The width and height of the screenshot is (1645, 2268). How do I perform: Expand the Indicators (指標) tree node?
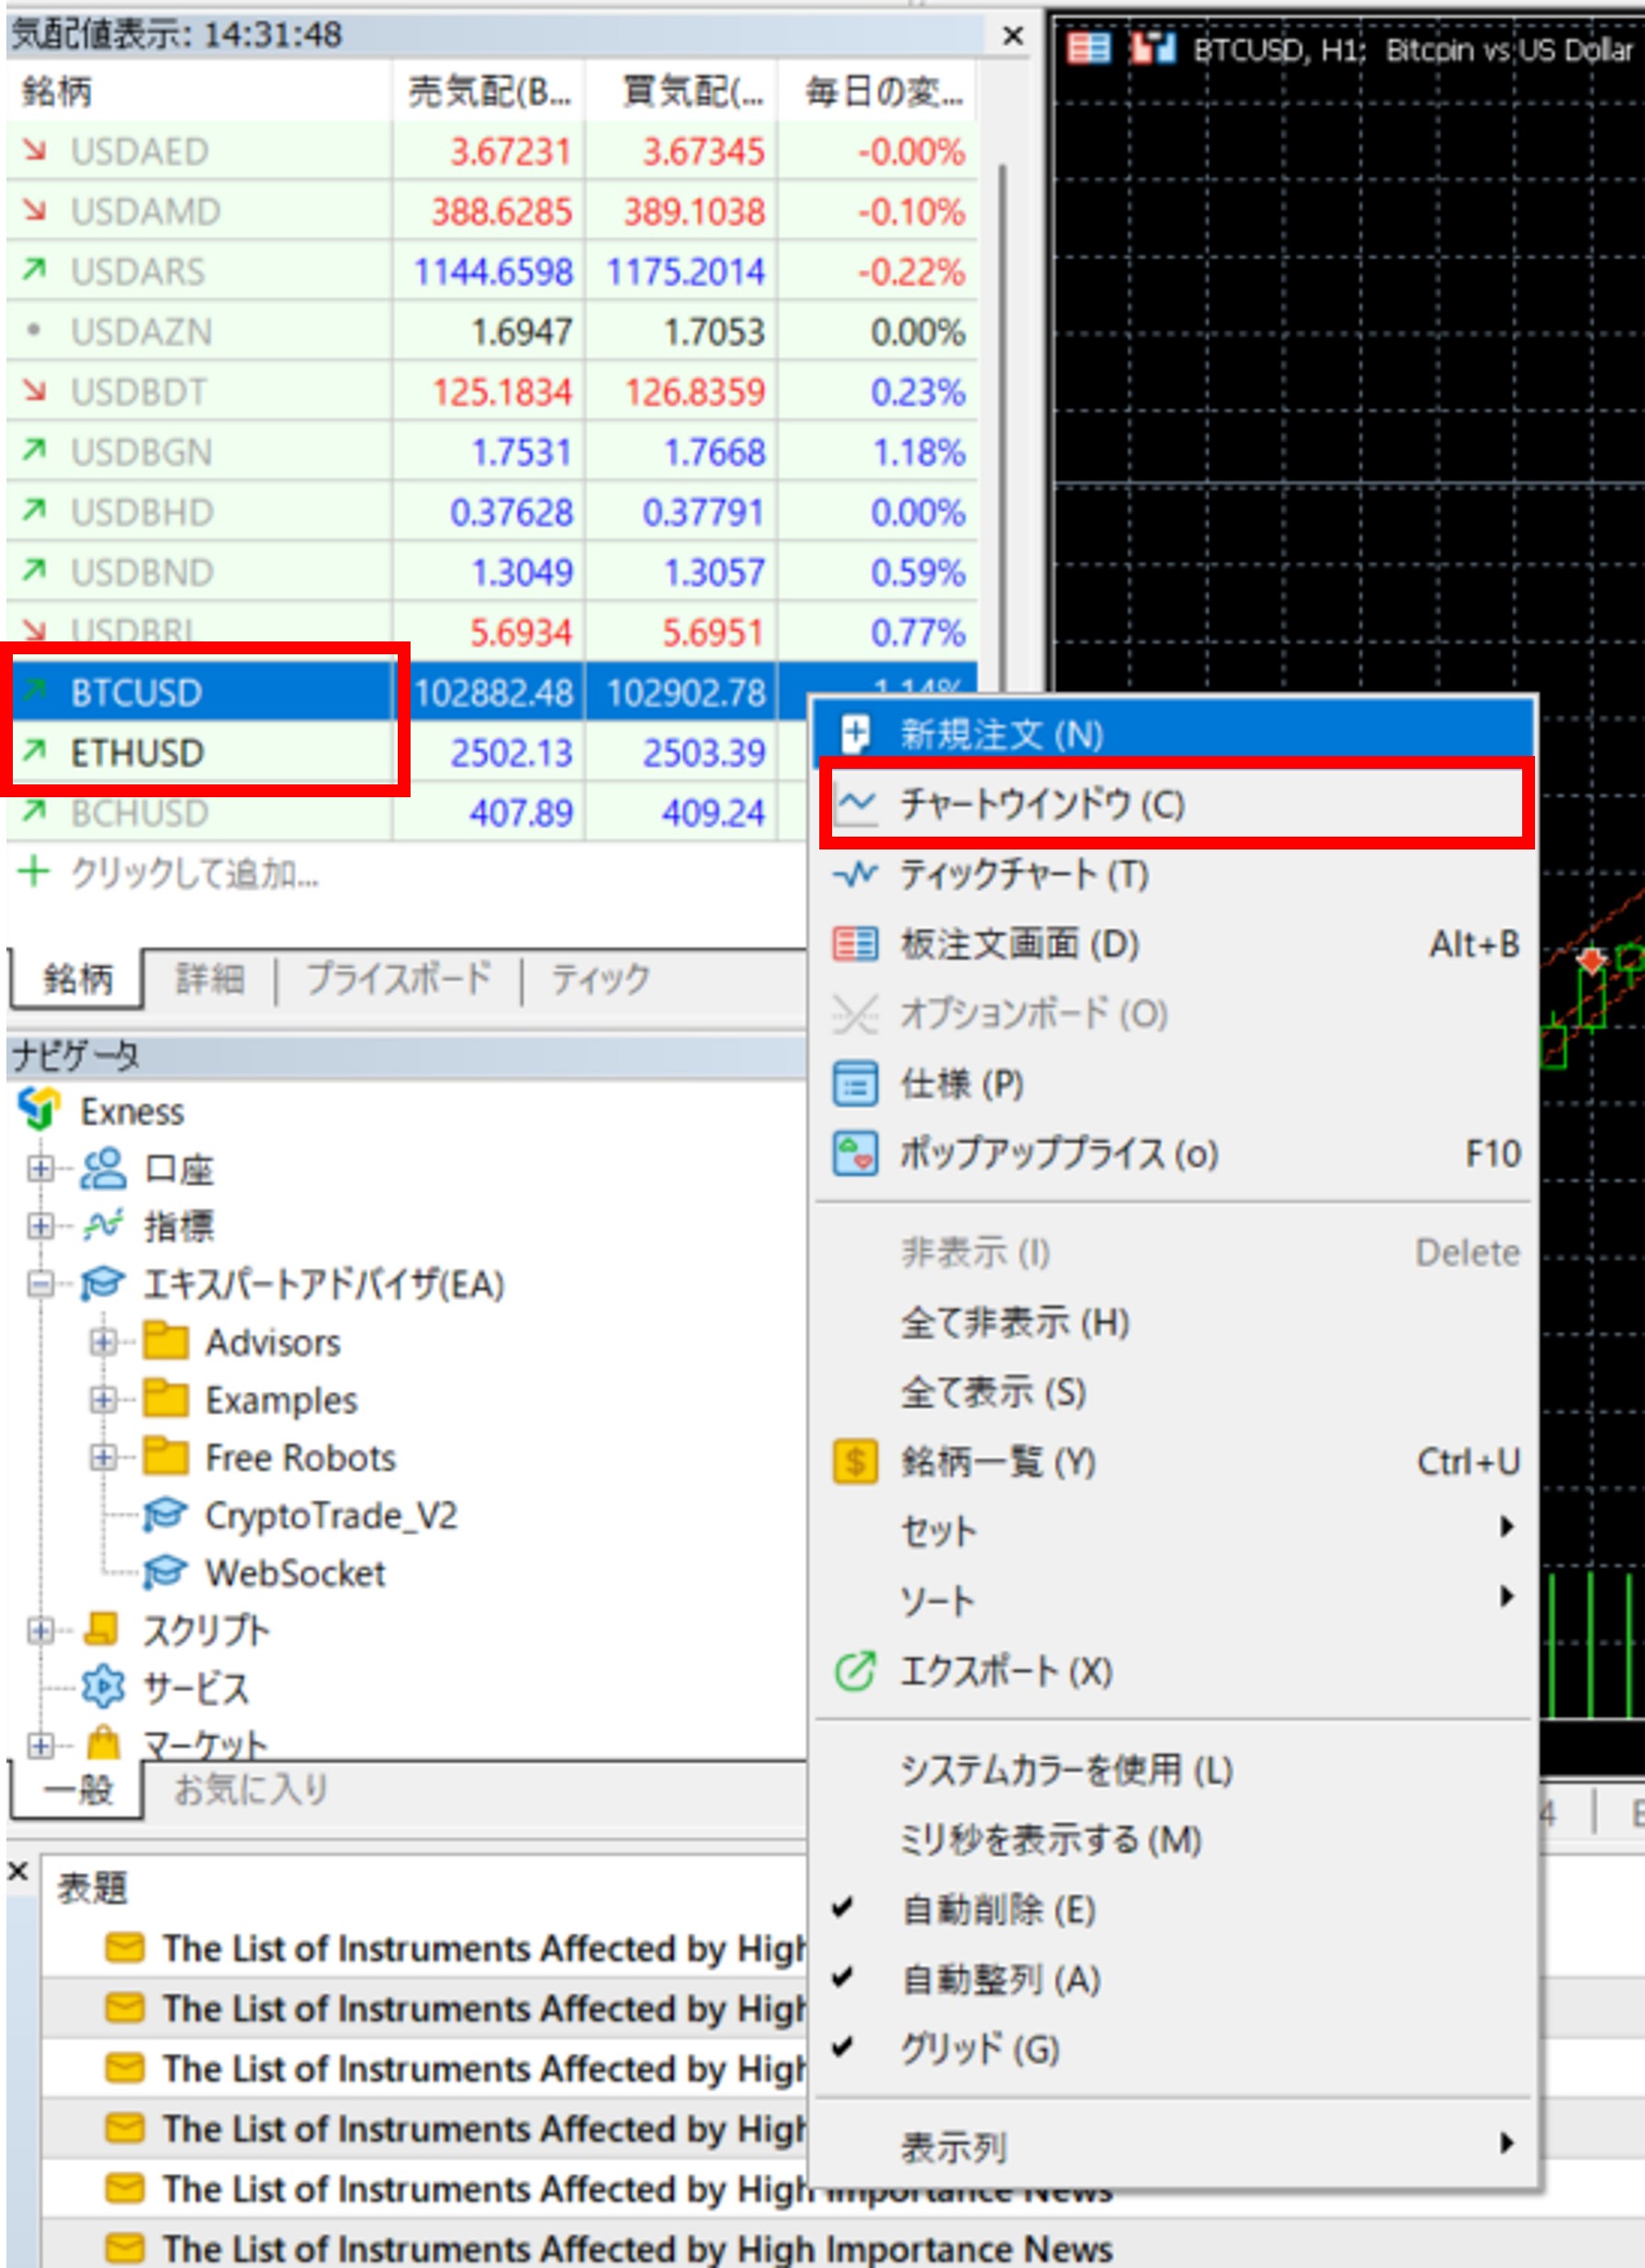point(40,1225)
